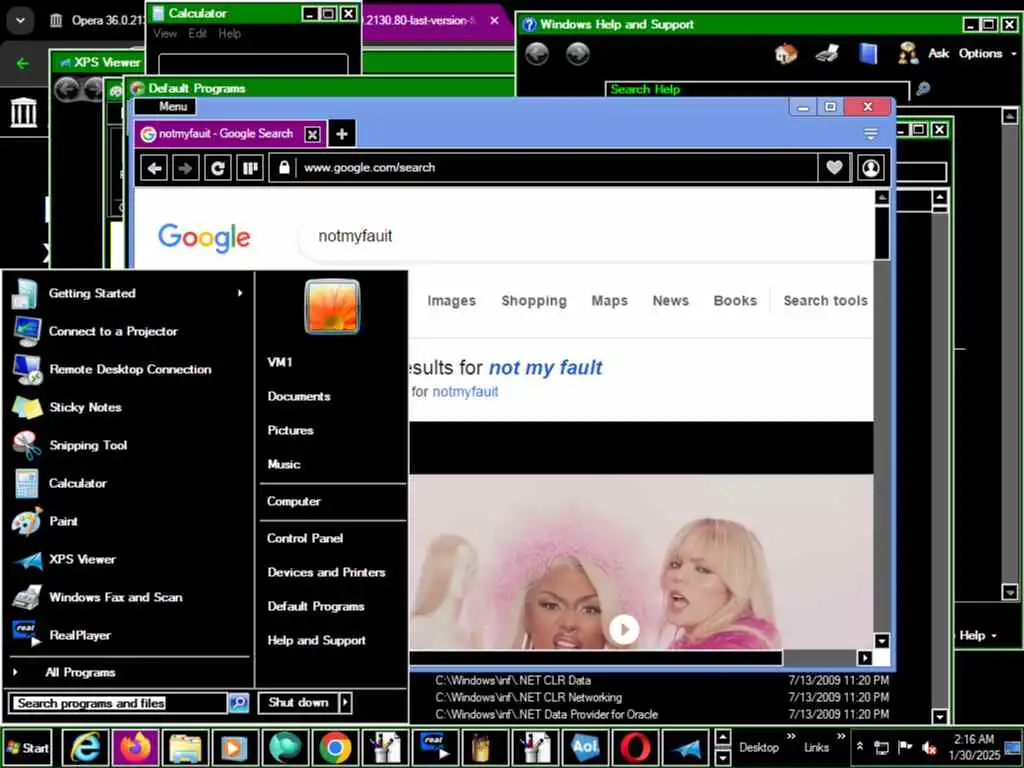Viewport: 1024px width, 768px height.
Task: Open the Speed Dial grid icon
Action: coord(249,168)
